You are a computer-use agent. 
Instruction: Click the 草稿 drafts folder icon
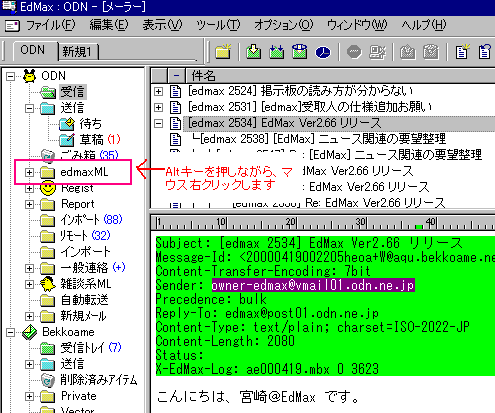click(x=67, y=140)
